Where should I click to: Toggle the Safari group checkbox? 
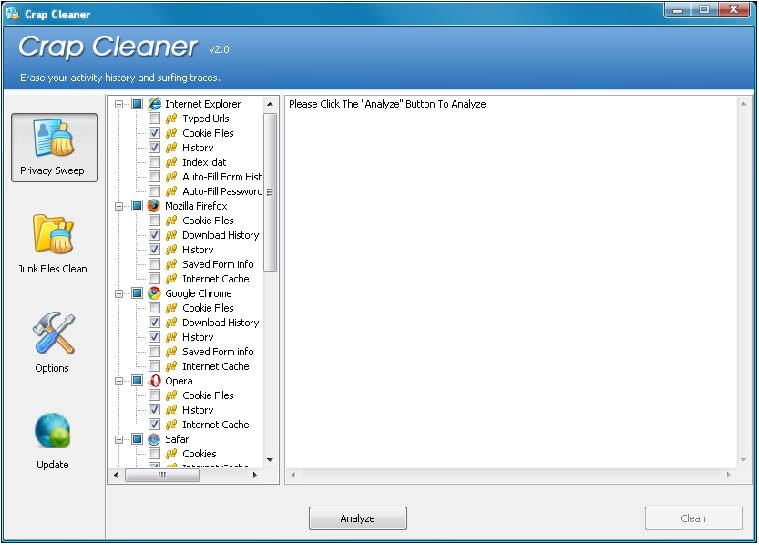(137, 439)
